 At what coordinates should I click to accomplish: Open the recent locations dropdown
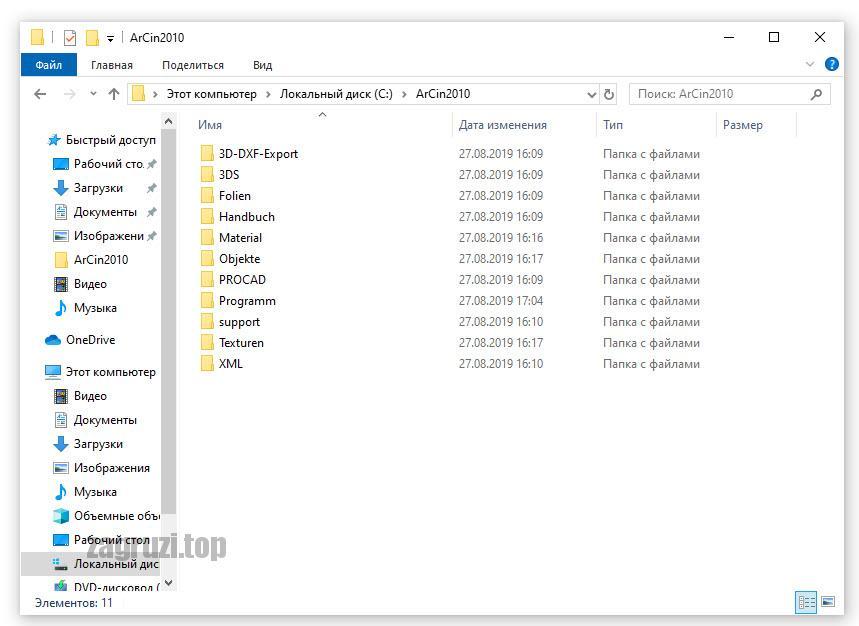[x=93, y=94]
